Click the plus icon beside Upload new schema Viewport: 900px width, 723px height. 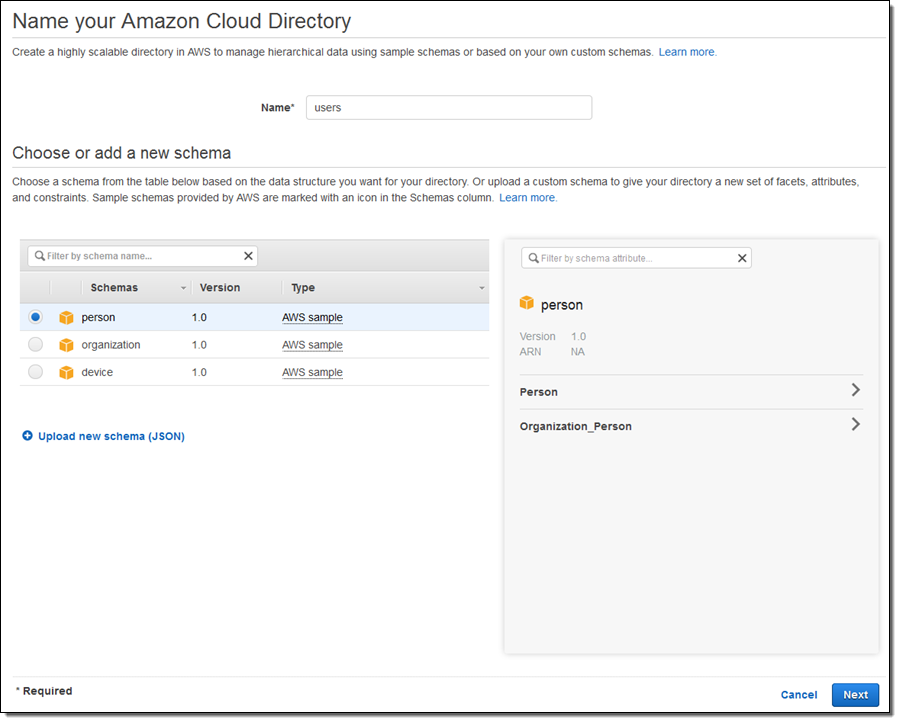[x=28, y=436]
